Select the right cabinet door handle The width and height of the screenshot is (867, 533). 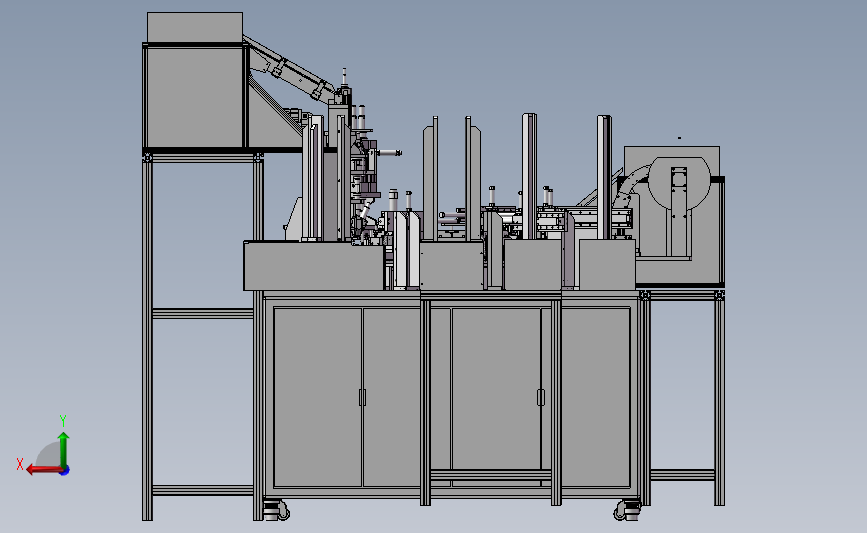coord(541,397)
